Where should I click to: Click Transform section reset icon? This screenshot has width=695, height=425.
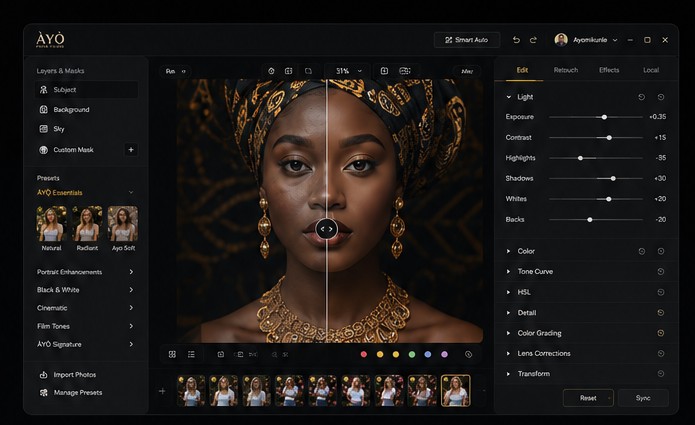tap(660, 374)
